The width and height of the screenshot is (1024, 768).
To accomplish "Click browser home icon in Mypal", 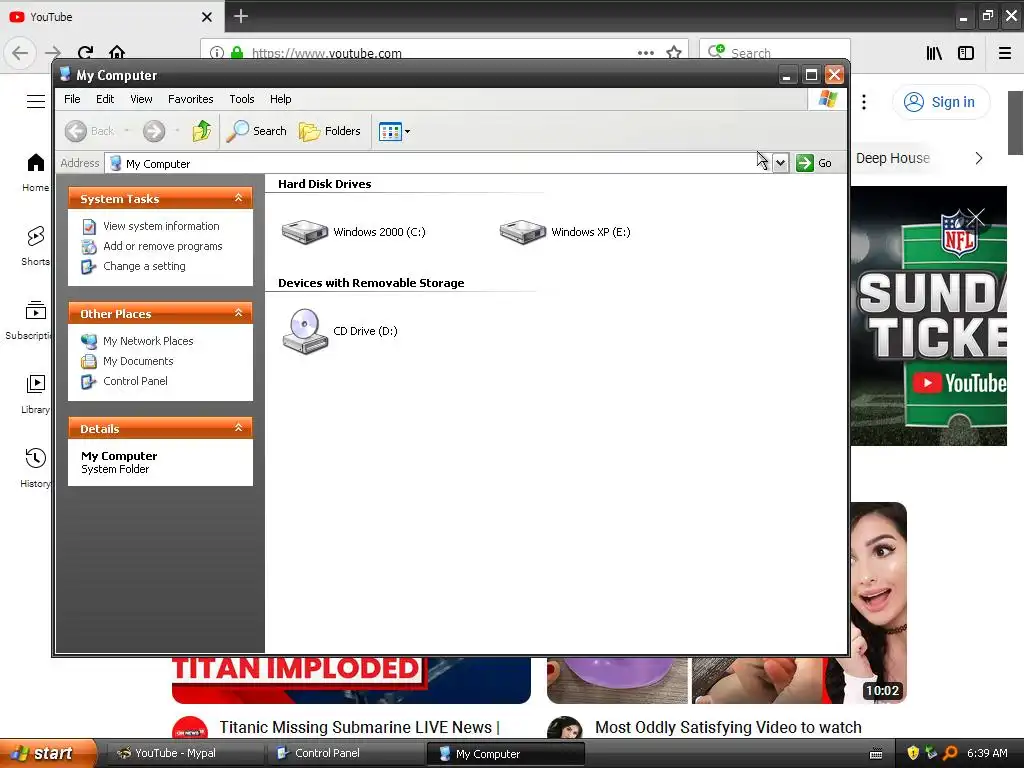I will pyautogui.click(x=117, y=52).
